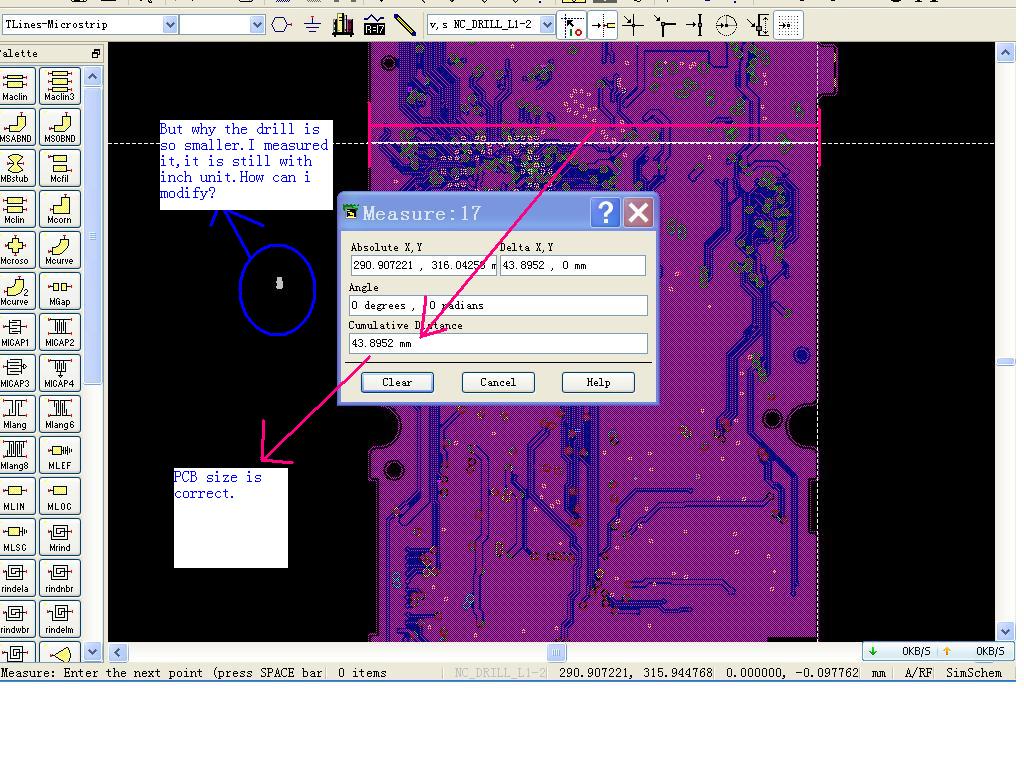This screenshot has height=768, width=1024.
Task: Close the Measure dialog
Action: [638, 212]
